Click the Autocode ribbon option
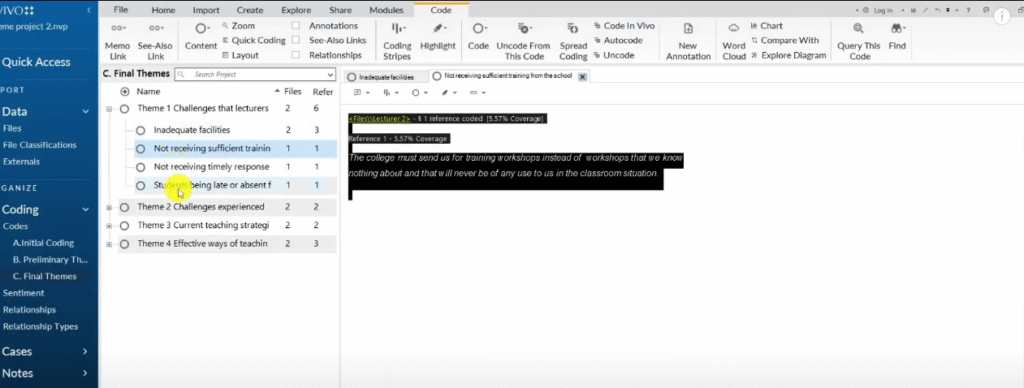The width and height of the screenshot is (1024, 388). (618, 40)
